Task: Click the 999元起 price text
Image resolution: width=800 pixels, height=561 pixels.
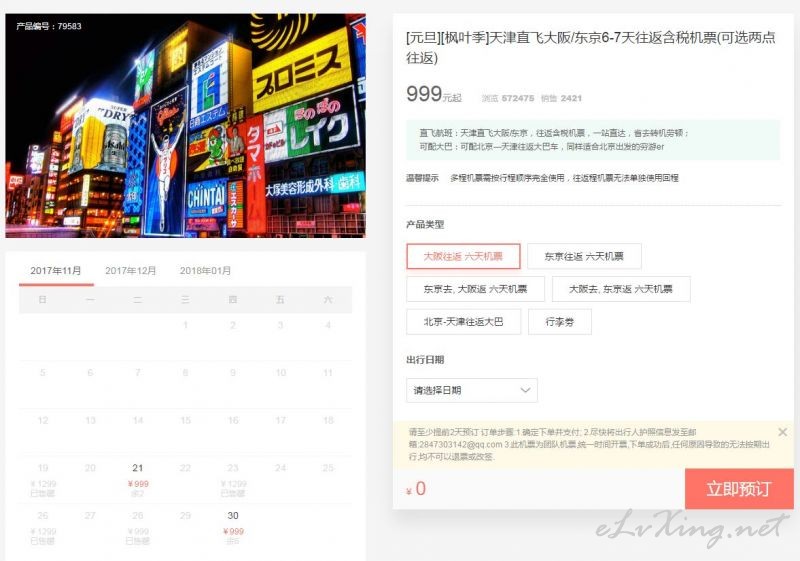Action: pyautogui.click(x=434, y=94)
